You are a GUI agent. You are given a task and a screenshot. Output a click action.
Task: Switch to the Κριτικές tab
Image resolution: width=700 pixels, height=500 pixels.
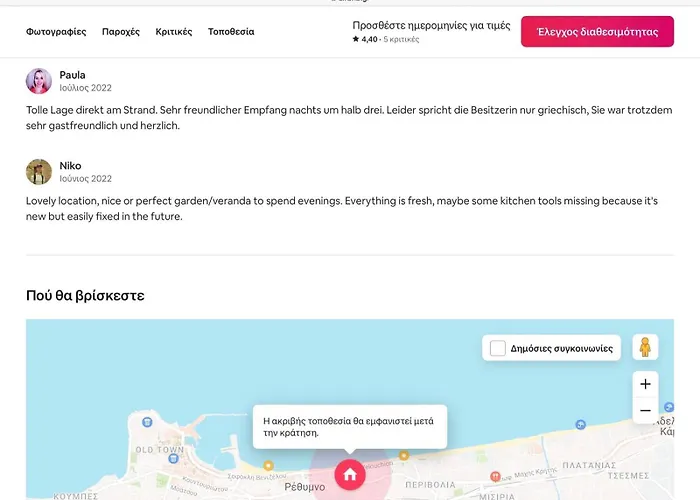click(x=174, y=32)
